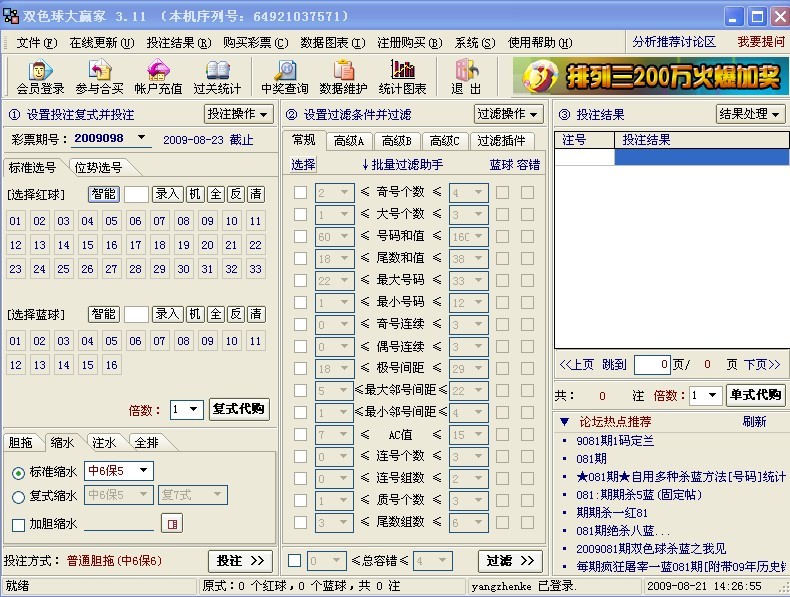
Task: Click the page number input field
Action: click(x=652, y=364)
